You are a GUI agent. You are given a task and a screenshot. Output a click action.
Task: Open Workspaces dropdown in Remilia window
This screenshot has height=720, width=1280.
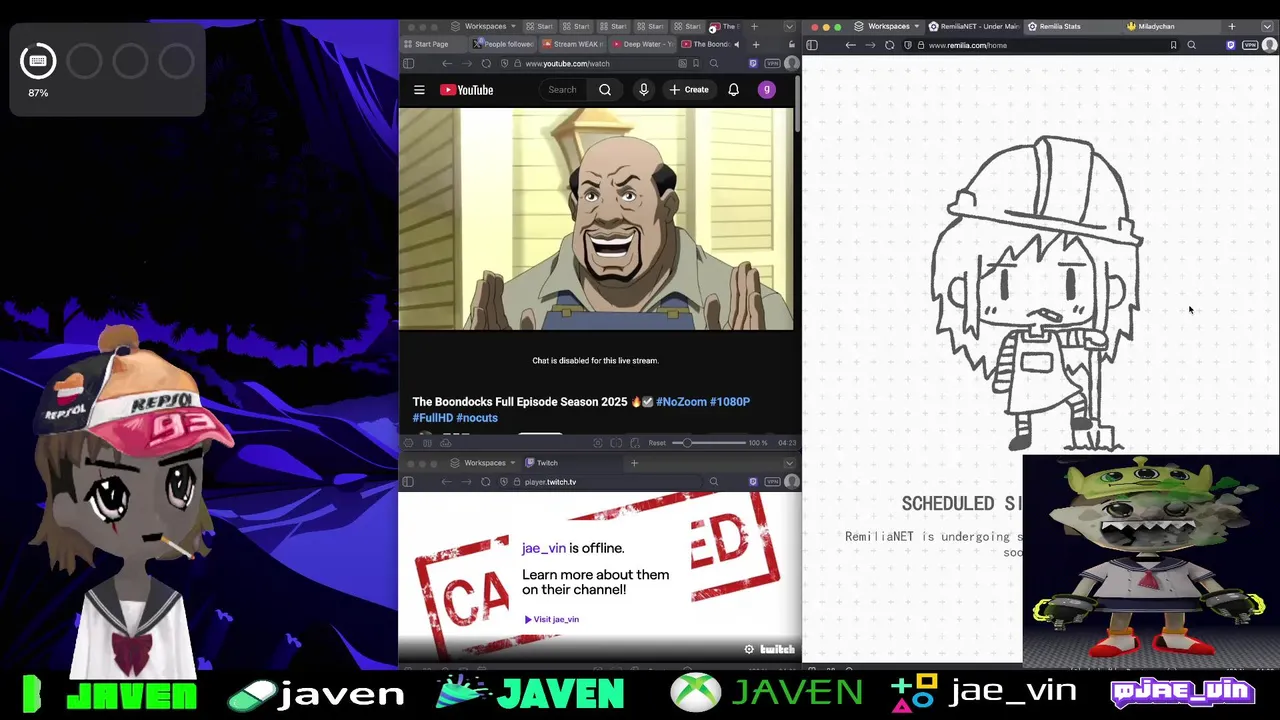[889, 27]
